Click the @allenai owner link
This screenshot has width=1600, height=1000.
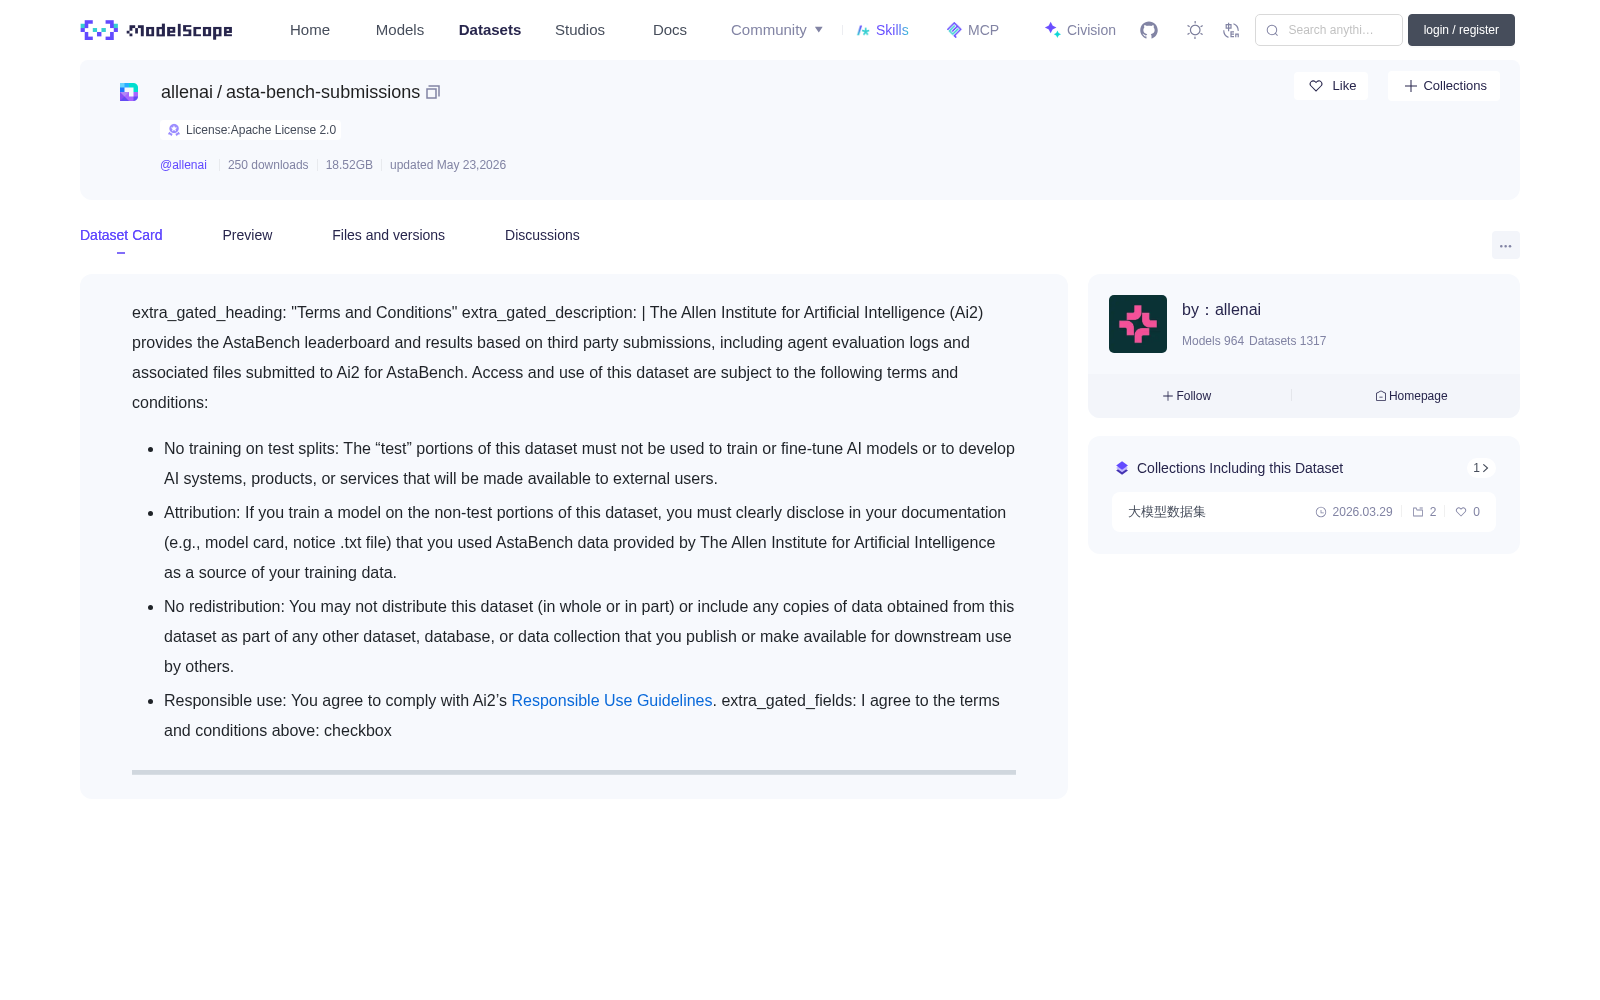[x=183, y=165]
